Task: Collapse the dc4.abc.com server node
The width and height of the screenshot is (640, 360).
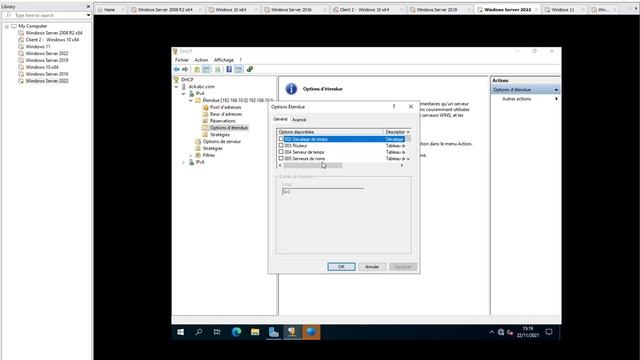Action: [x=176, y=87]
